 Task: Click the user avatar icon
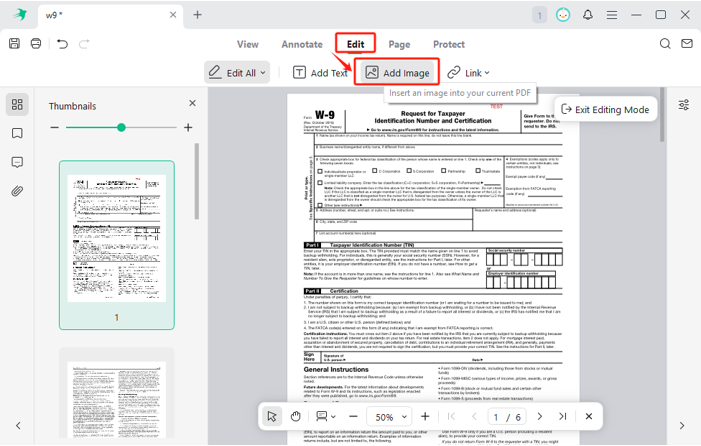click(563, 15)
